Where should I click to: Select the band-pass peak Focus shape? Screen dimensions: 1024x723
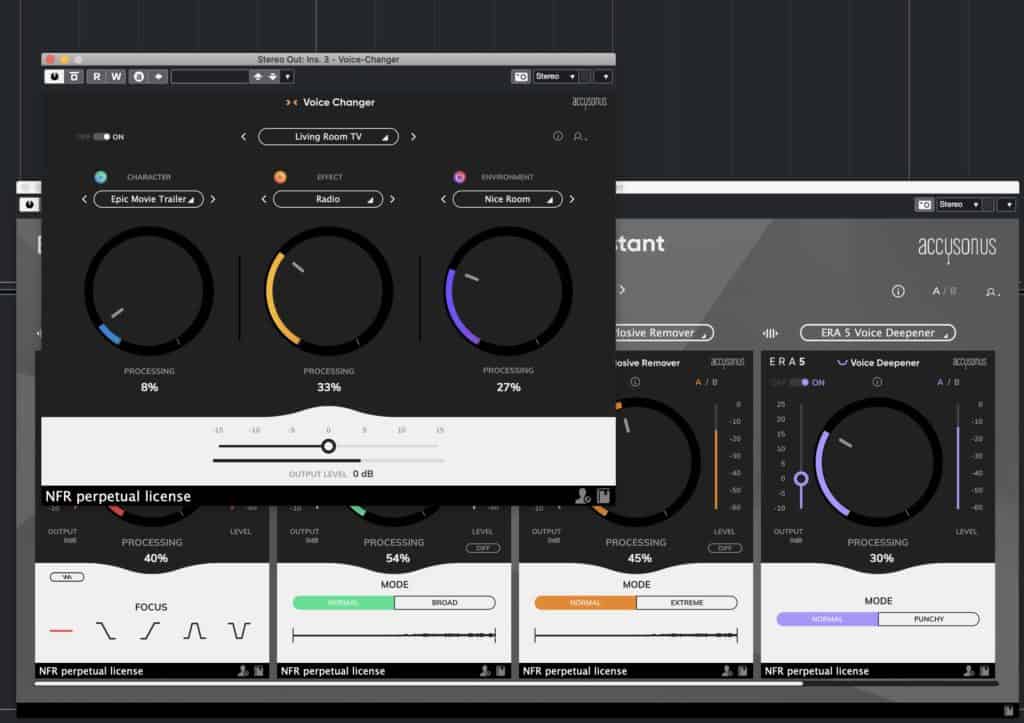tap(194, 630)
